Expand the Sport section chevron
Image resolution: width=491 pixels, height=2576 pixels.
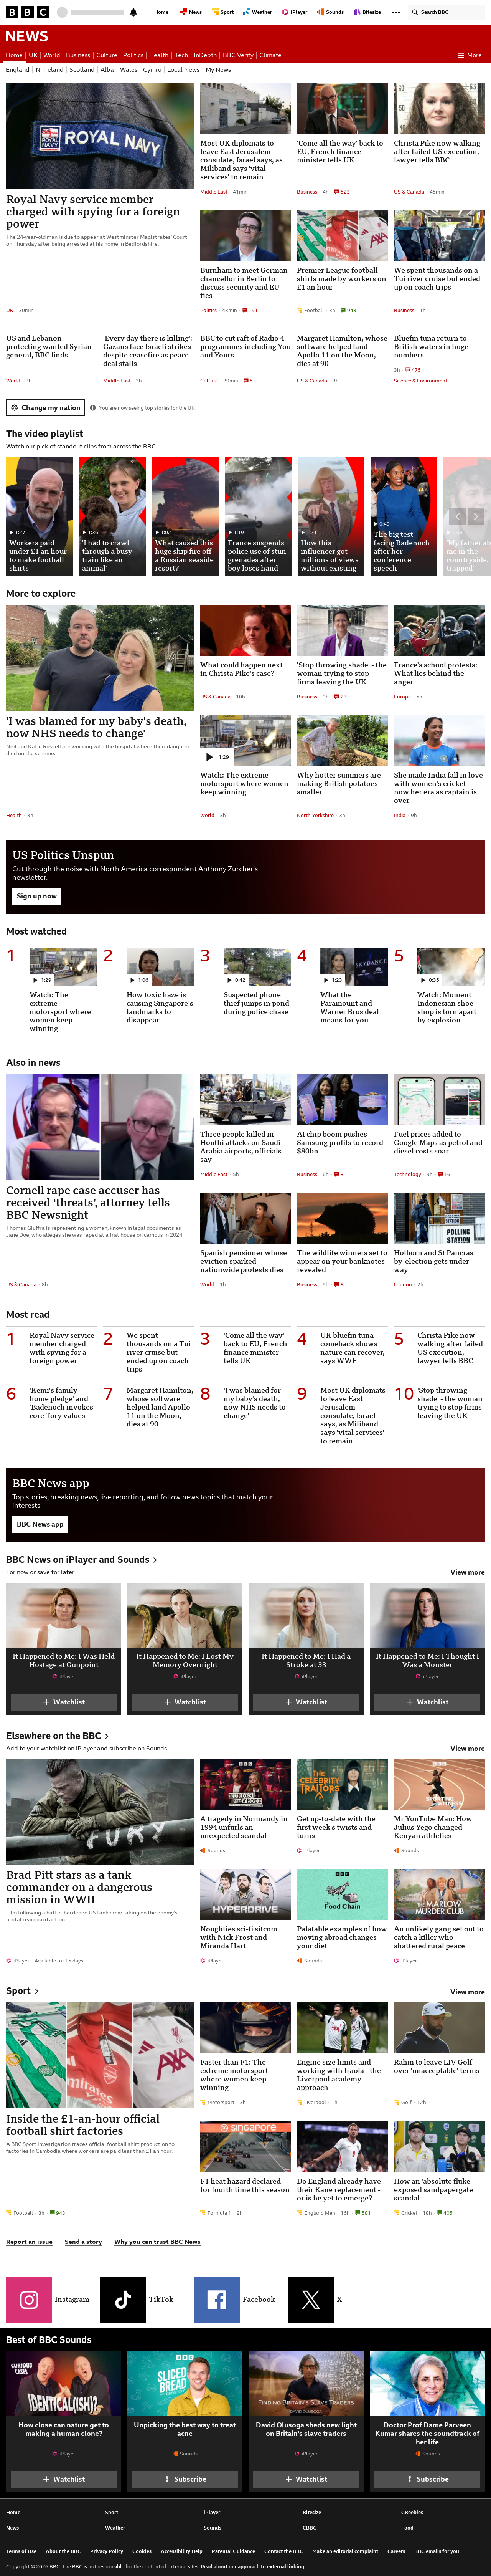[x=37, y=1991]
